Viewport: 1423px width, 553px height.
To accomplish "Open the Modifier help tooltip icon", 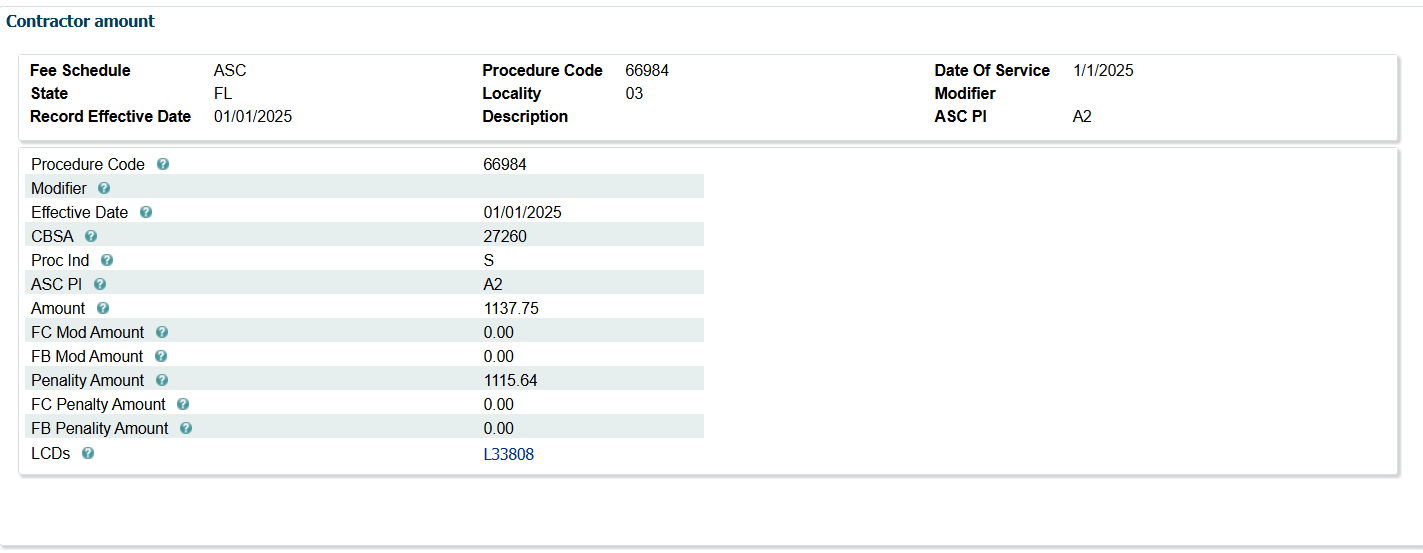I will point(104,188).
